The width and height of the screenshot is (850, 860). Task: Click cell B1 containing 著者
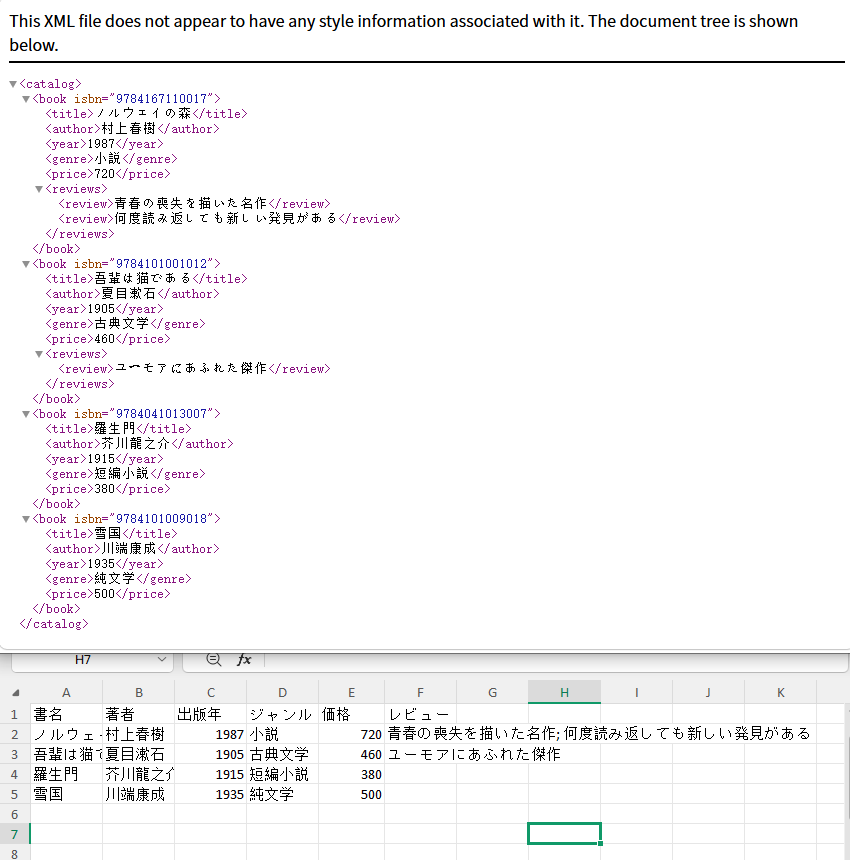point(139,714)
